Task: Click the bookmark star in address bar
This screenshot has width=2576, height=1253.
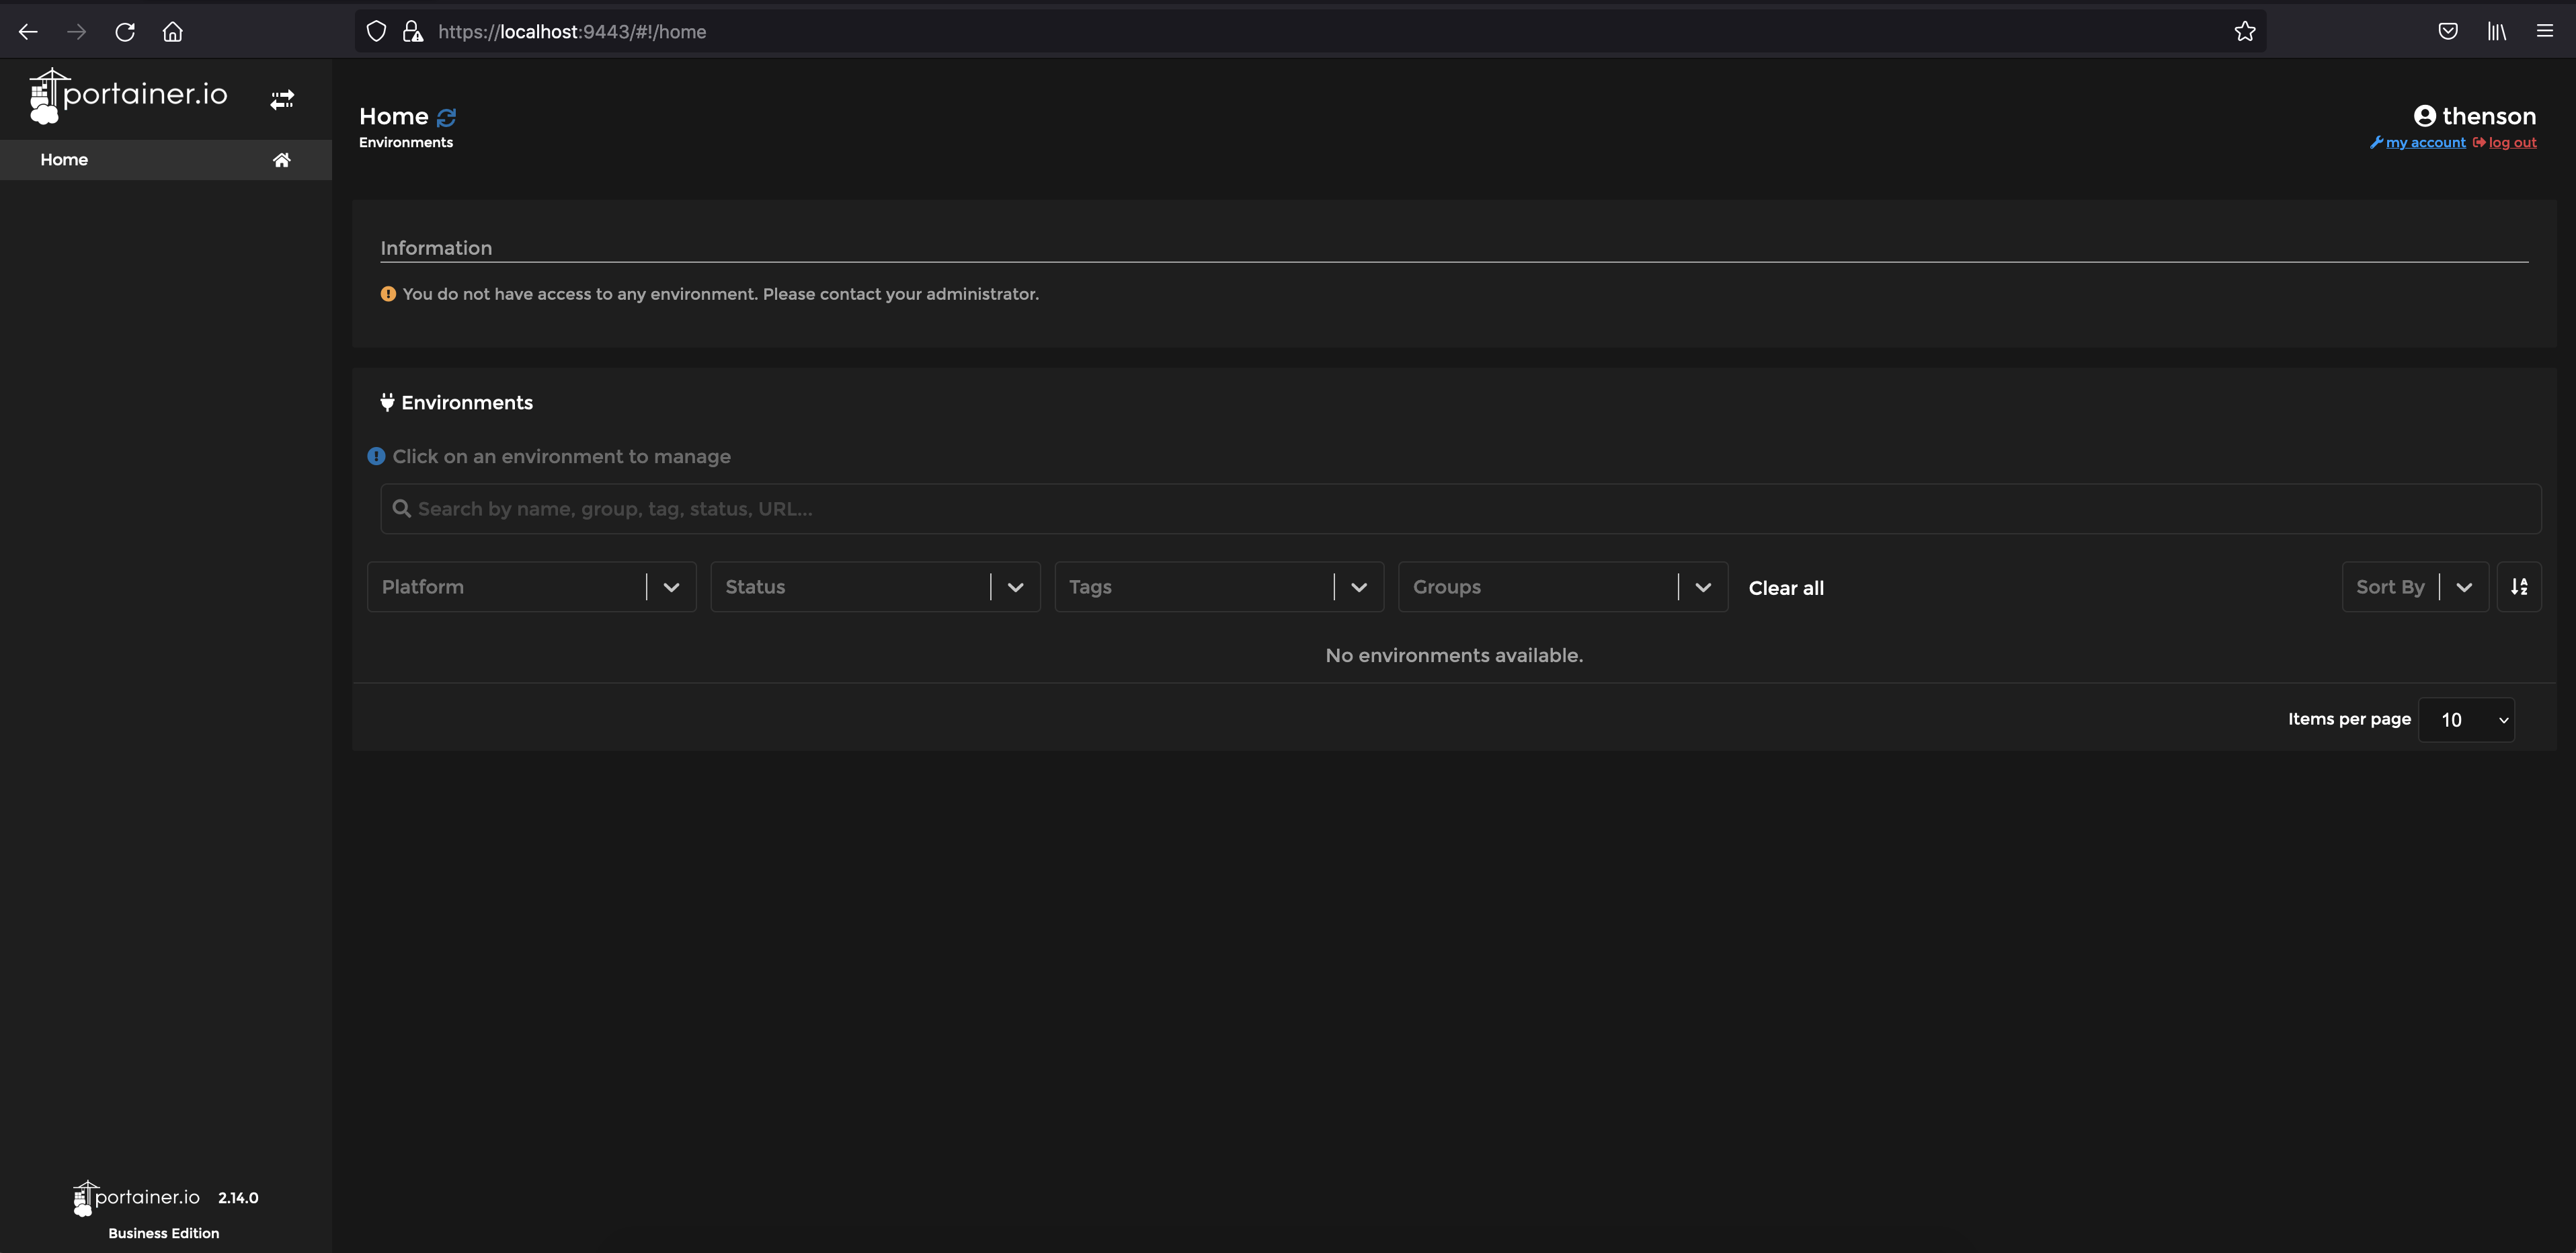Action: click(2244, 32)
